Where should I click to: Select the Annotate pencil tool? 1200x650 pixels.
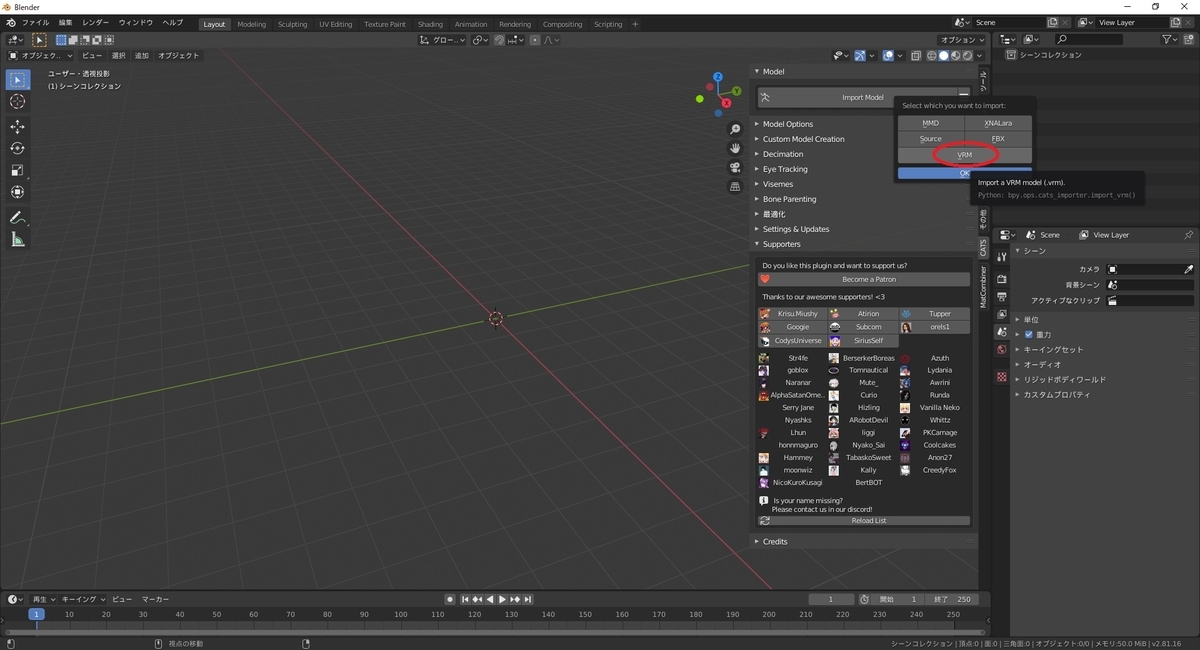tap(17, 217)
